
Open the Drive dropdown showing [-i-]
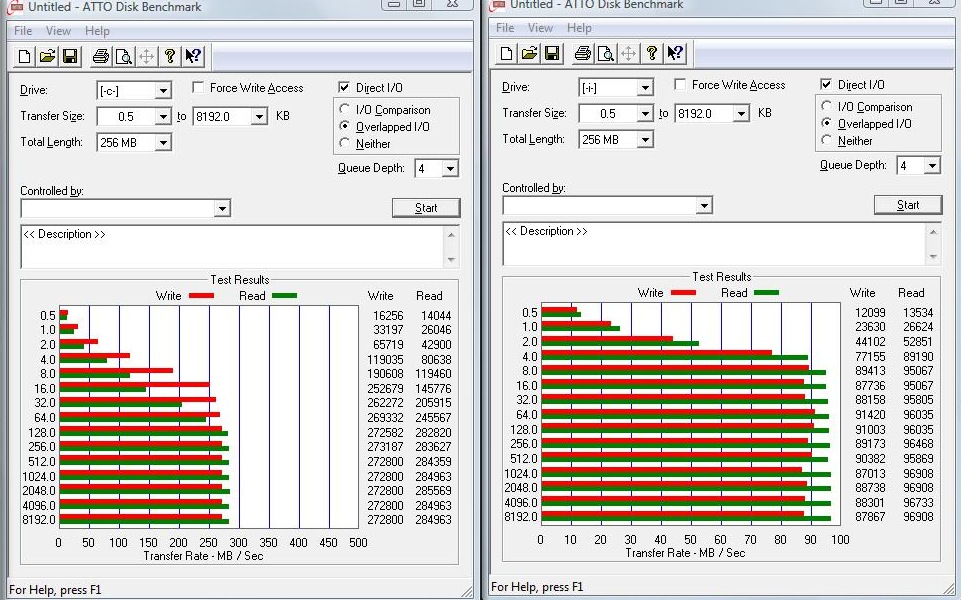(644, 88)
